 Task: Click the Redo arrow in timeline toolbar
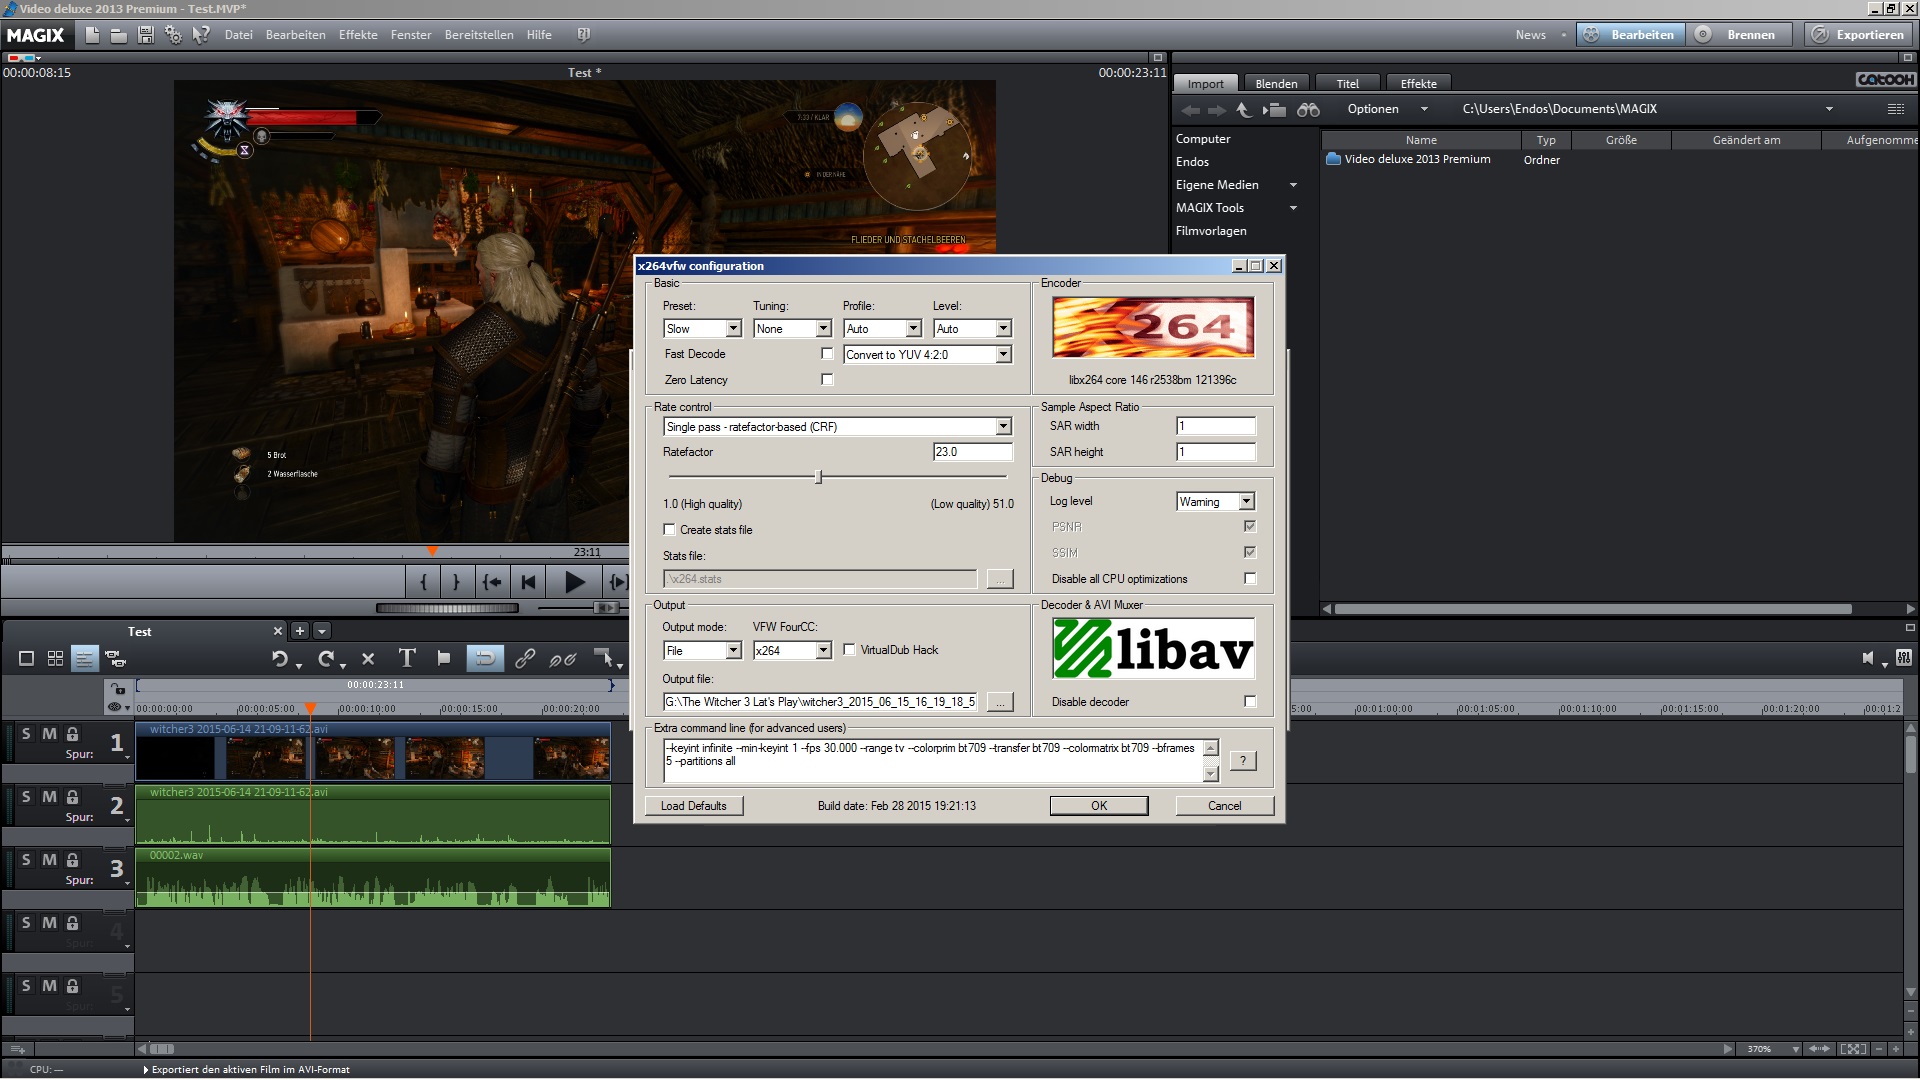pyautogui.click(x=326, y=658)
